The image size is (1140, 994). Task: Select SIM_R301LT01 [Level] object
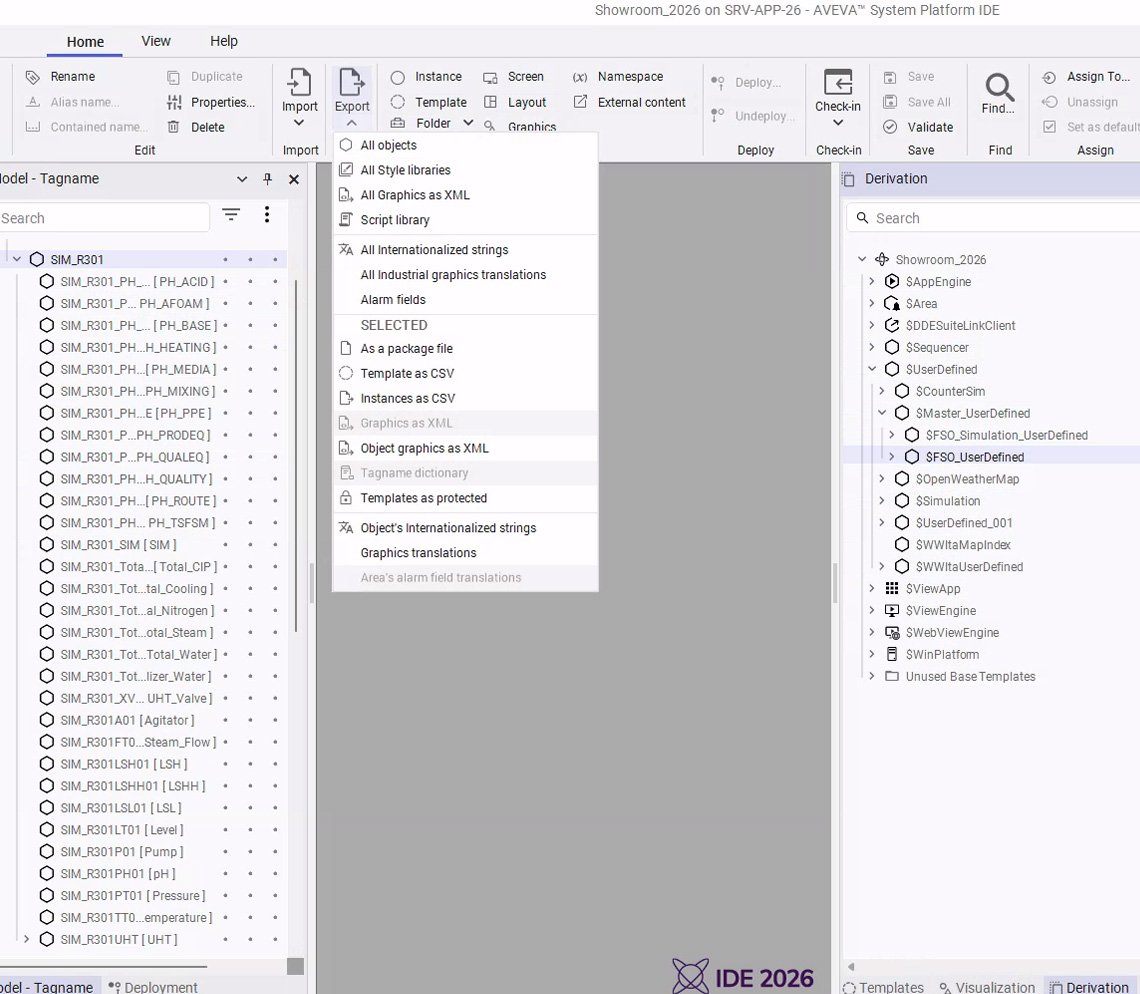click(x=121, y=830)
